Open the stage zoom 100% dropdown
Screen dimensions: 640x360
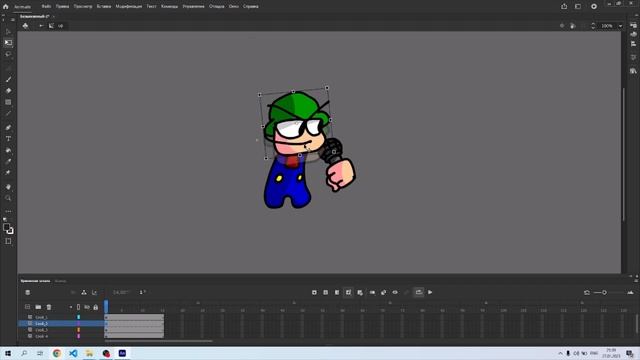(x=620, y=26)
